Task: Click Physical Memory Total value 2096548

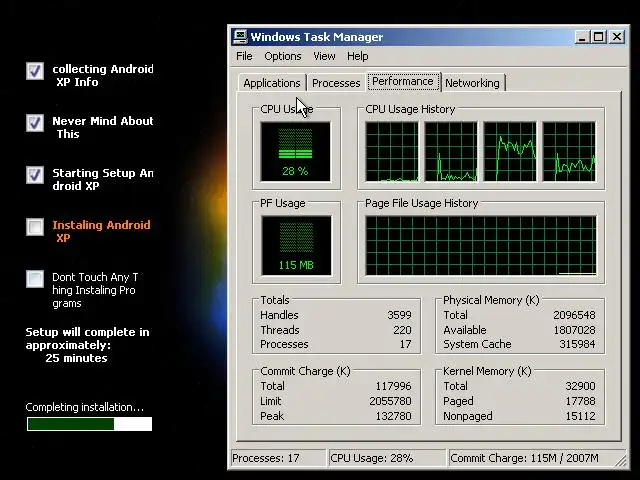Action: coord(574,315)
